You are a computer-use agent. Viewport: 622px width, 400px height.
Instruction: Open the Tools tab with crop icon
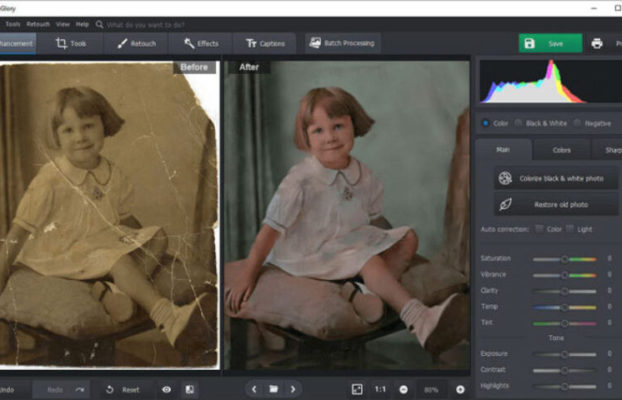point(71,43)
